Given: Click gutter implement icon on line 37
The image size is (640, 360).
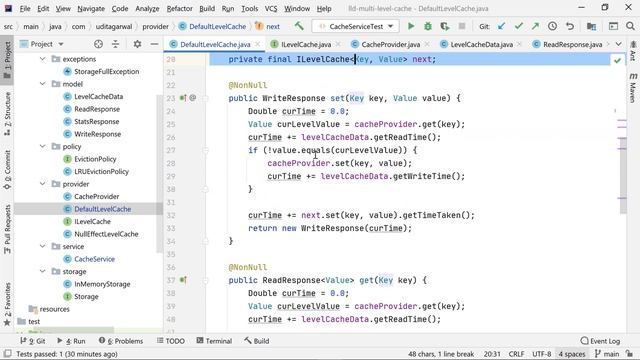Looking at the screenshot, I should click(183, 280).
